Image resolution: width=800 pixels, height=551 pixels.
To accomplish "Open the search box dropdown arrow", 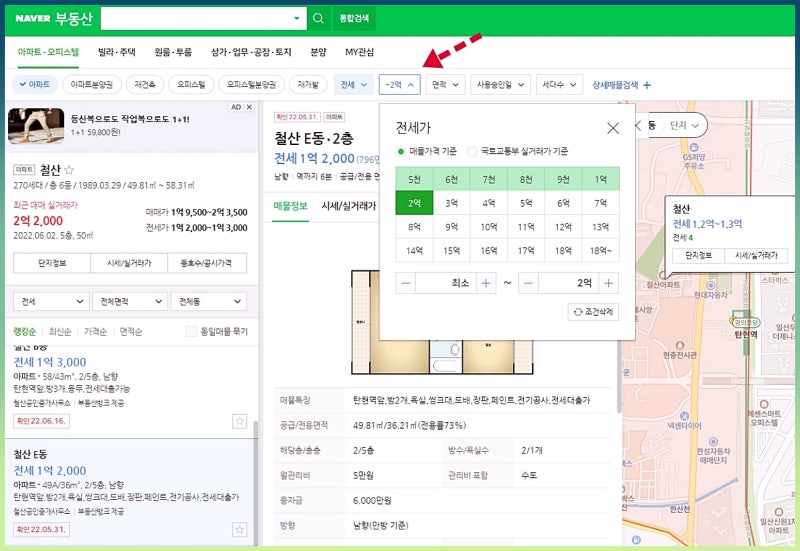I will point(296,18).
